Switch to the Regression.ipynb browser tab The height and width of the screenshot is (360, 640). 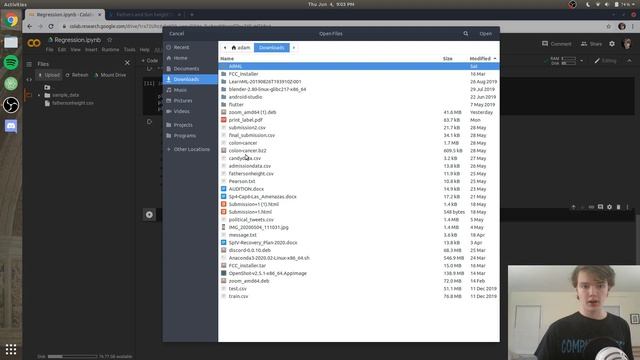[x=64, y=14]
